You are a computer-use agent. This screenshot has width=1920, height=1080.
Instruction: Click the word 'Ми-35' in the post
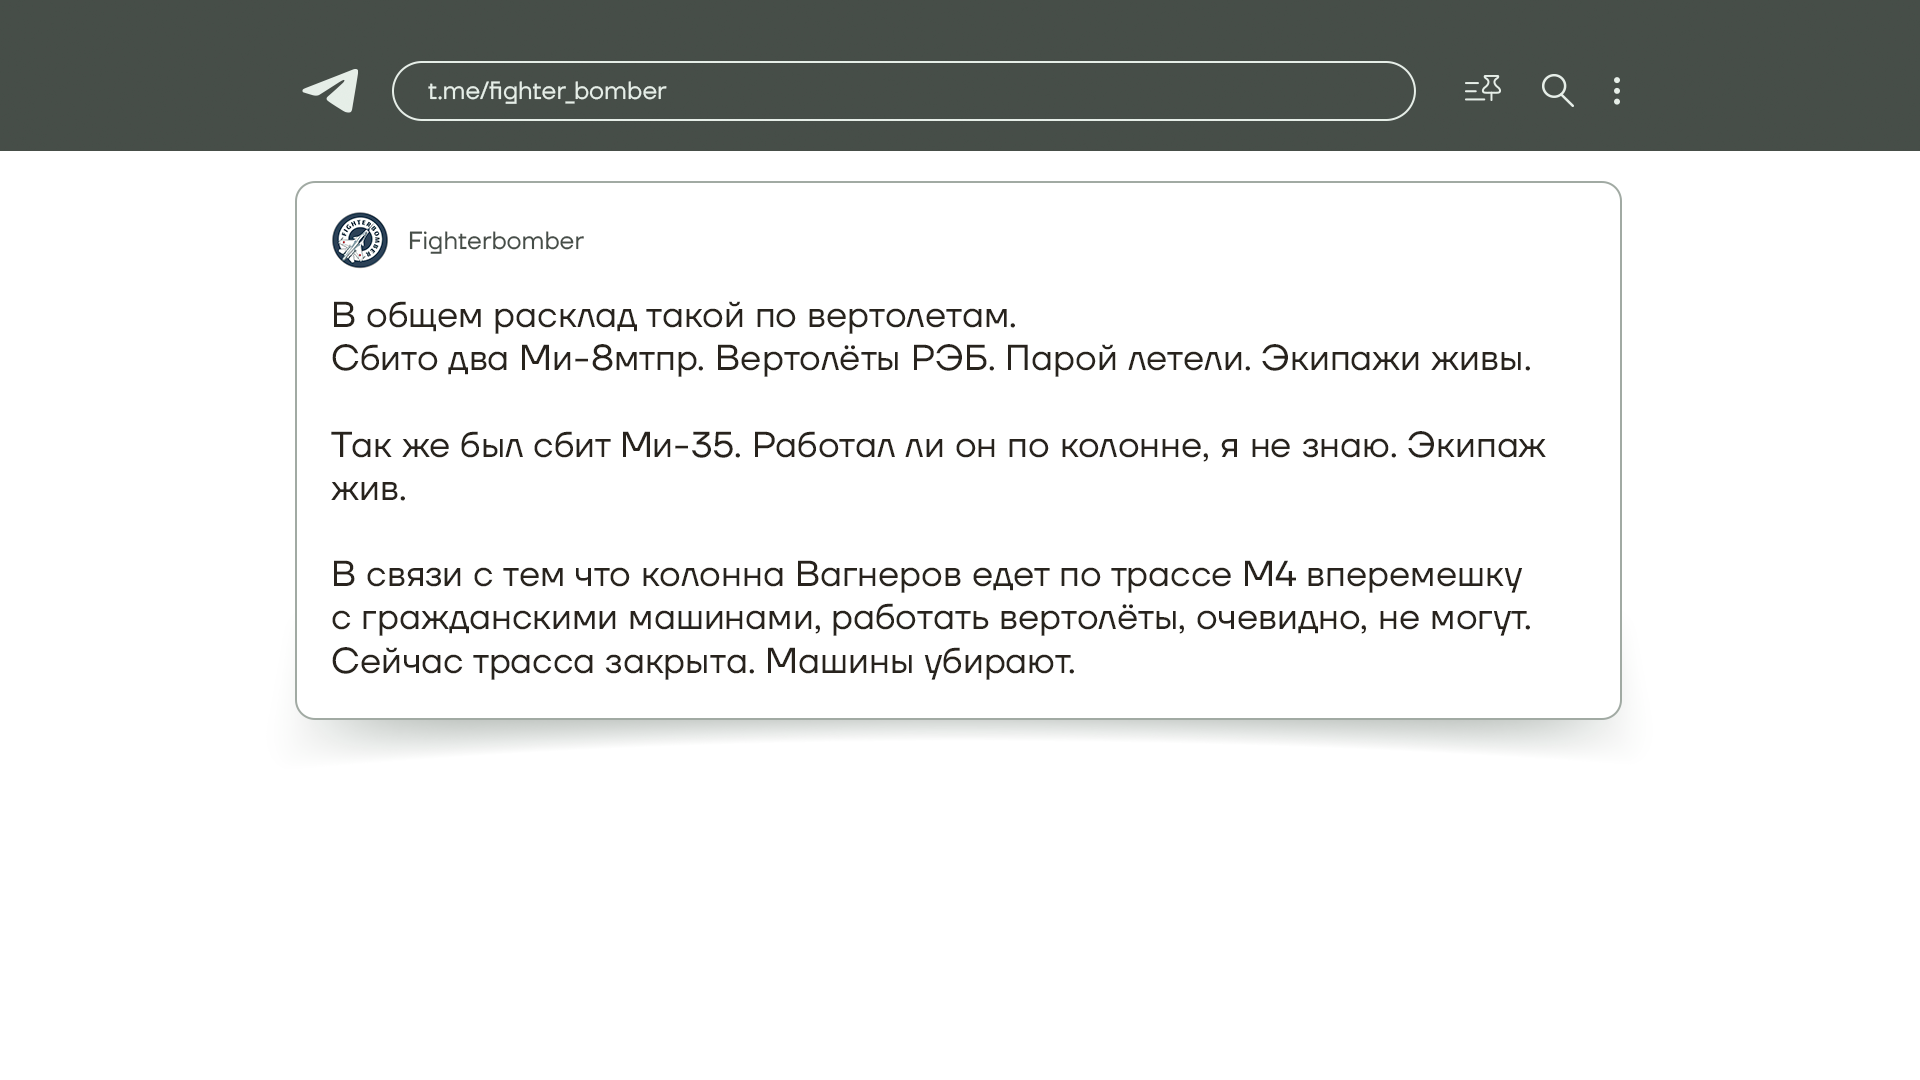(x=679, y=446)
